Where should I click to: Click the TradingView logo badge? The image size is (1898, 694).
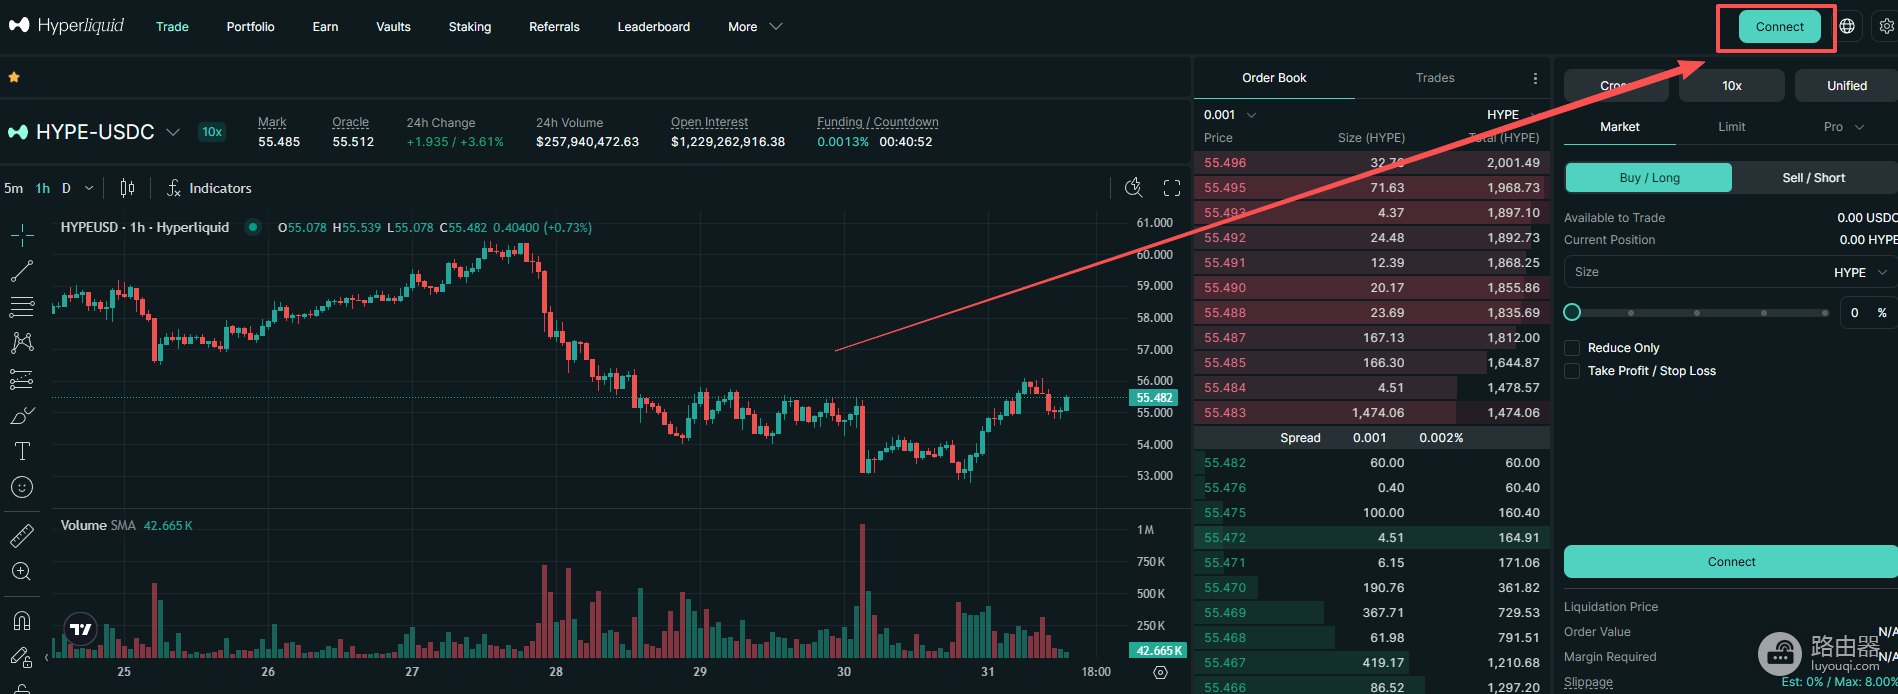81,629
